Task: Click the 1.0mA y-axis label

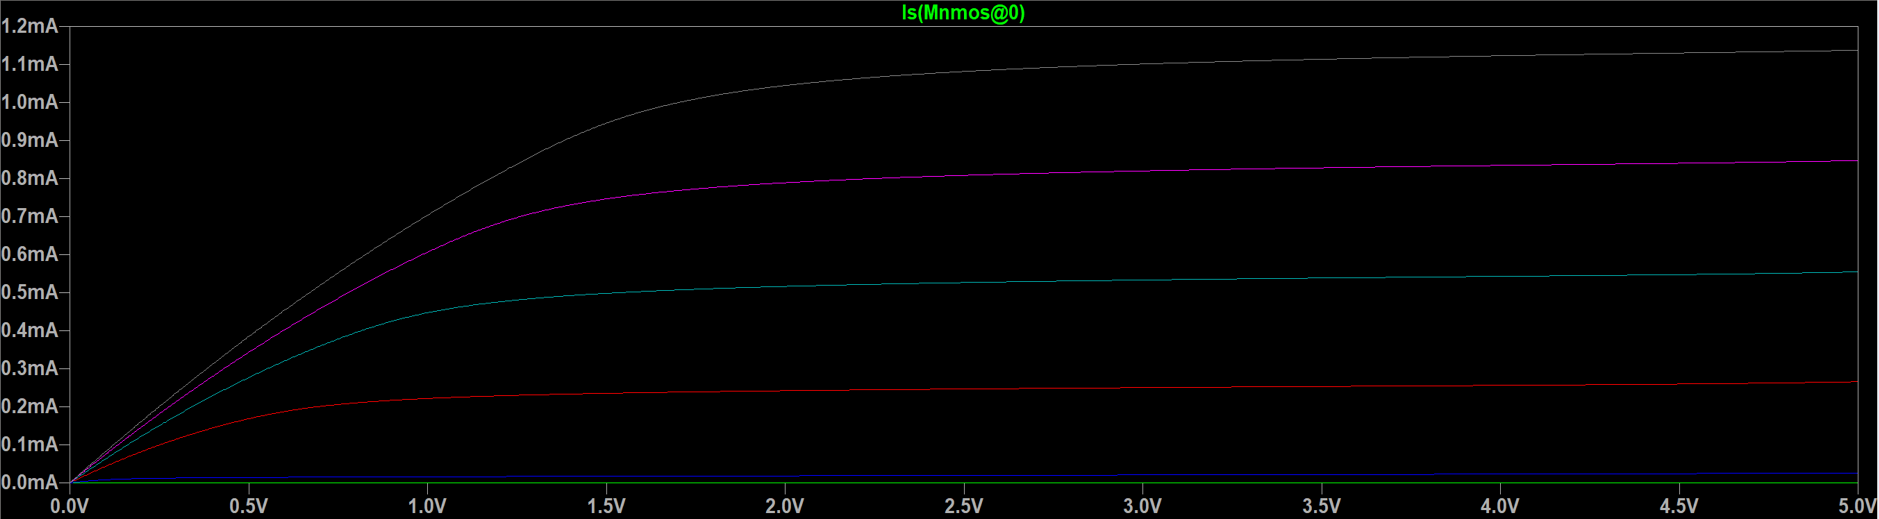Action: [29, 102]
